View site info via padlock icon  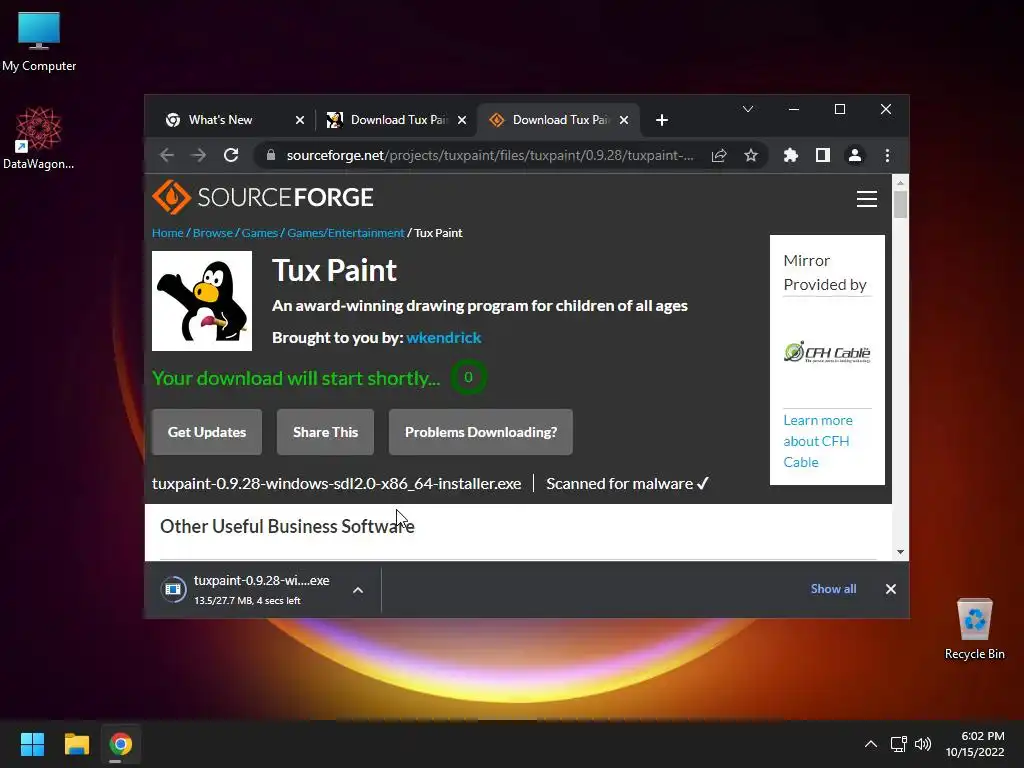(x=271, y=155)
